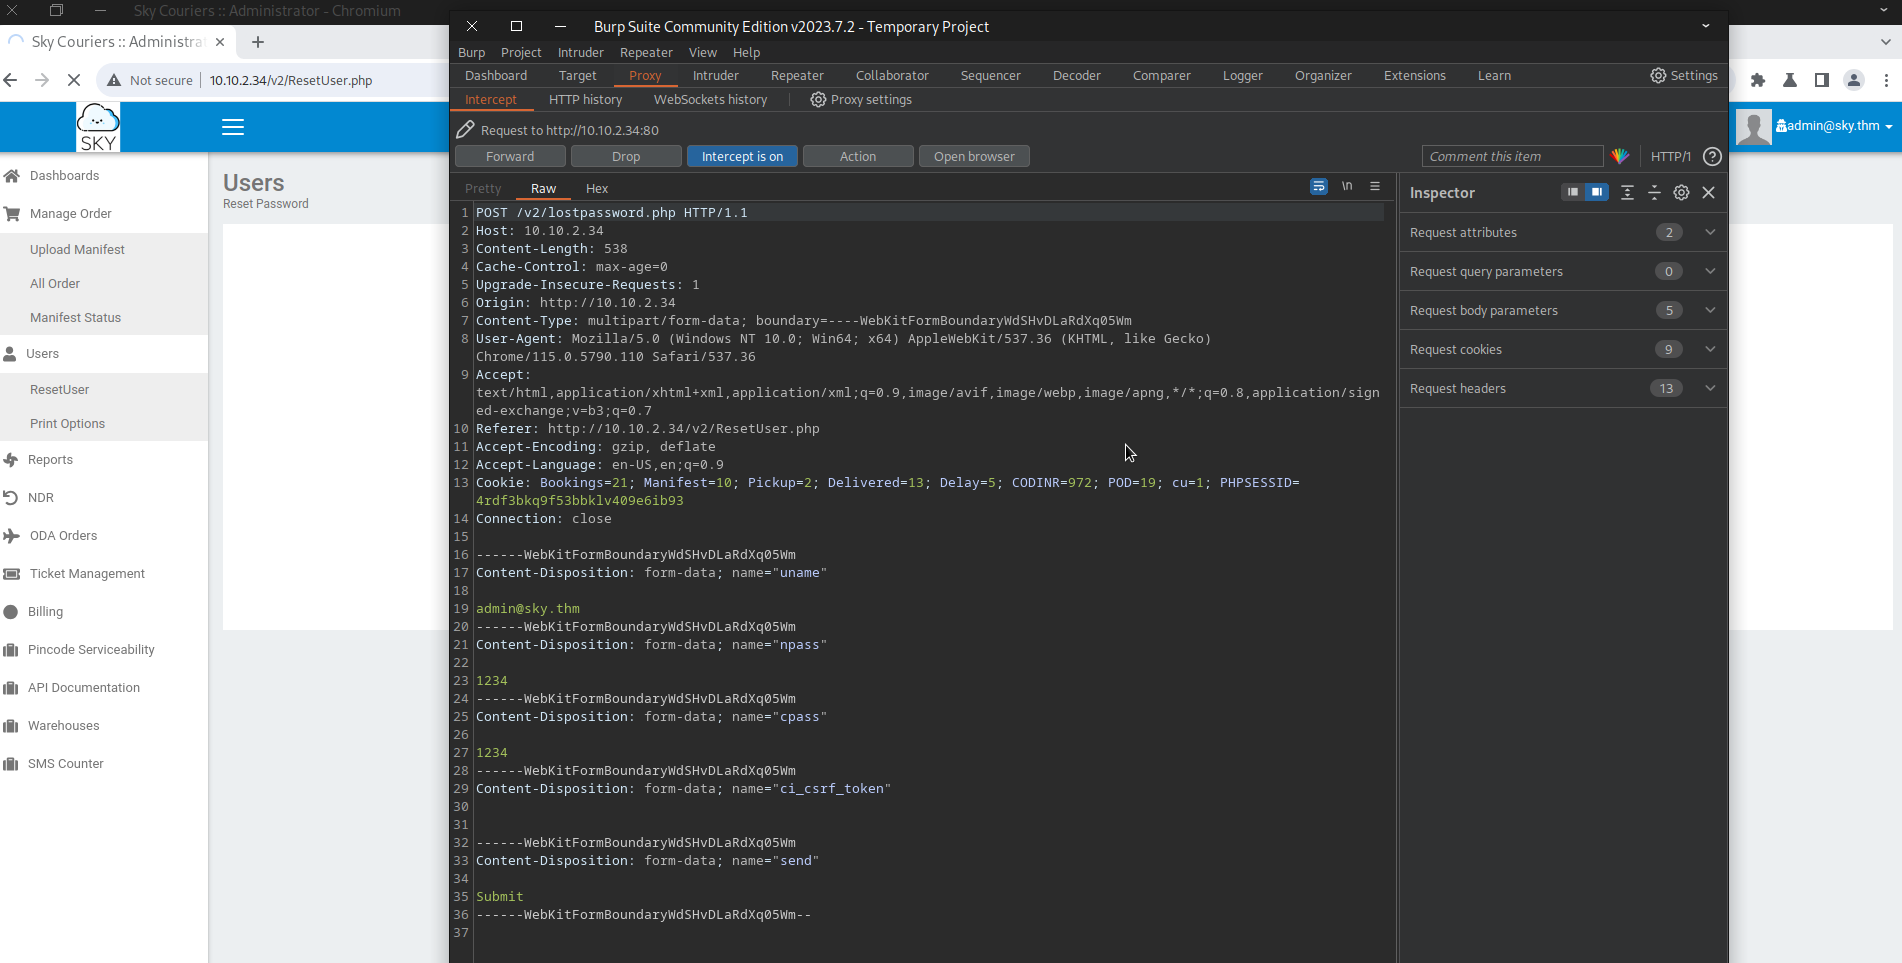1902x963 pixels.
Task: Close the Inspector panel
Action: [1708, 192]
